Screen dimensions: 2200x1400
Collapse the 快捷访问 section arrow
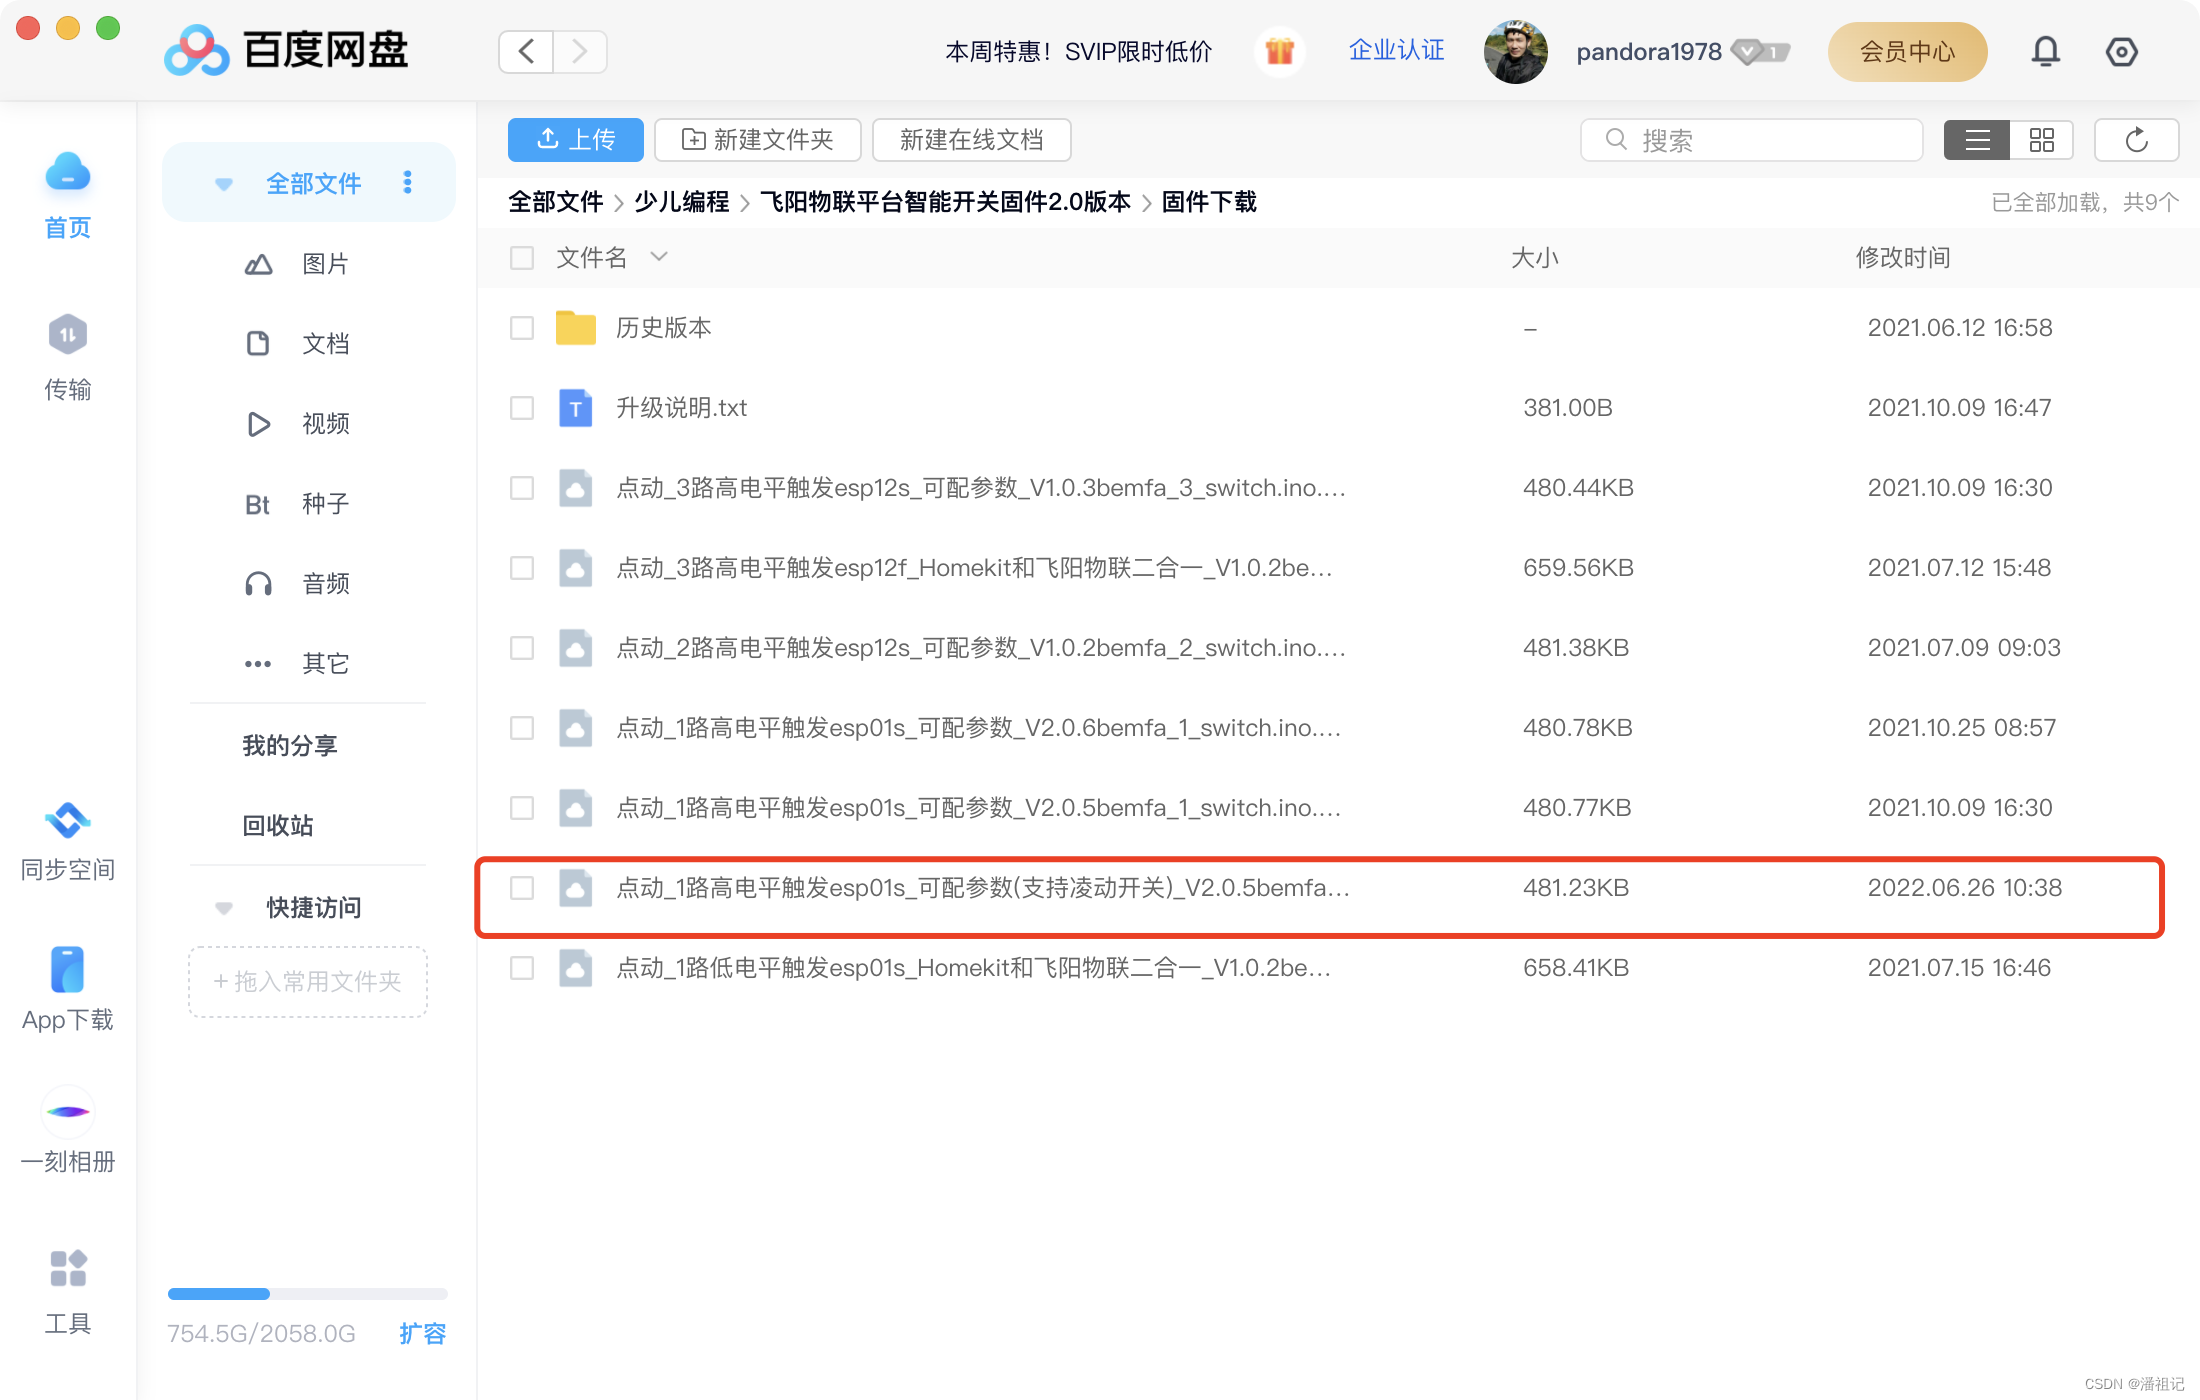tap(224, 908)
